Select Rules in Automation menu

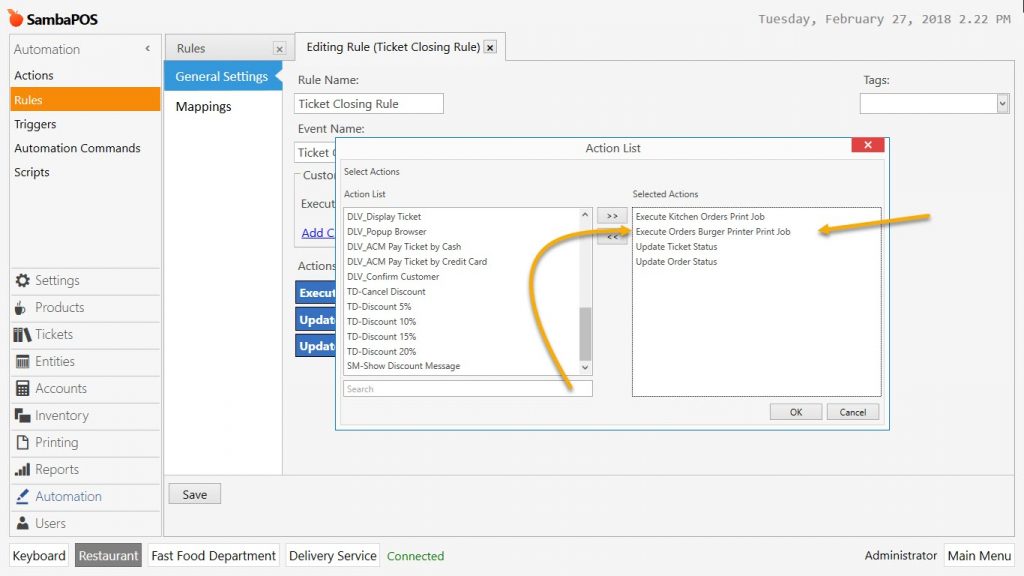pyautogui.click(x=85, y=100)
